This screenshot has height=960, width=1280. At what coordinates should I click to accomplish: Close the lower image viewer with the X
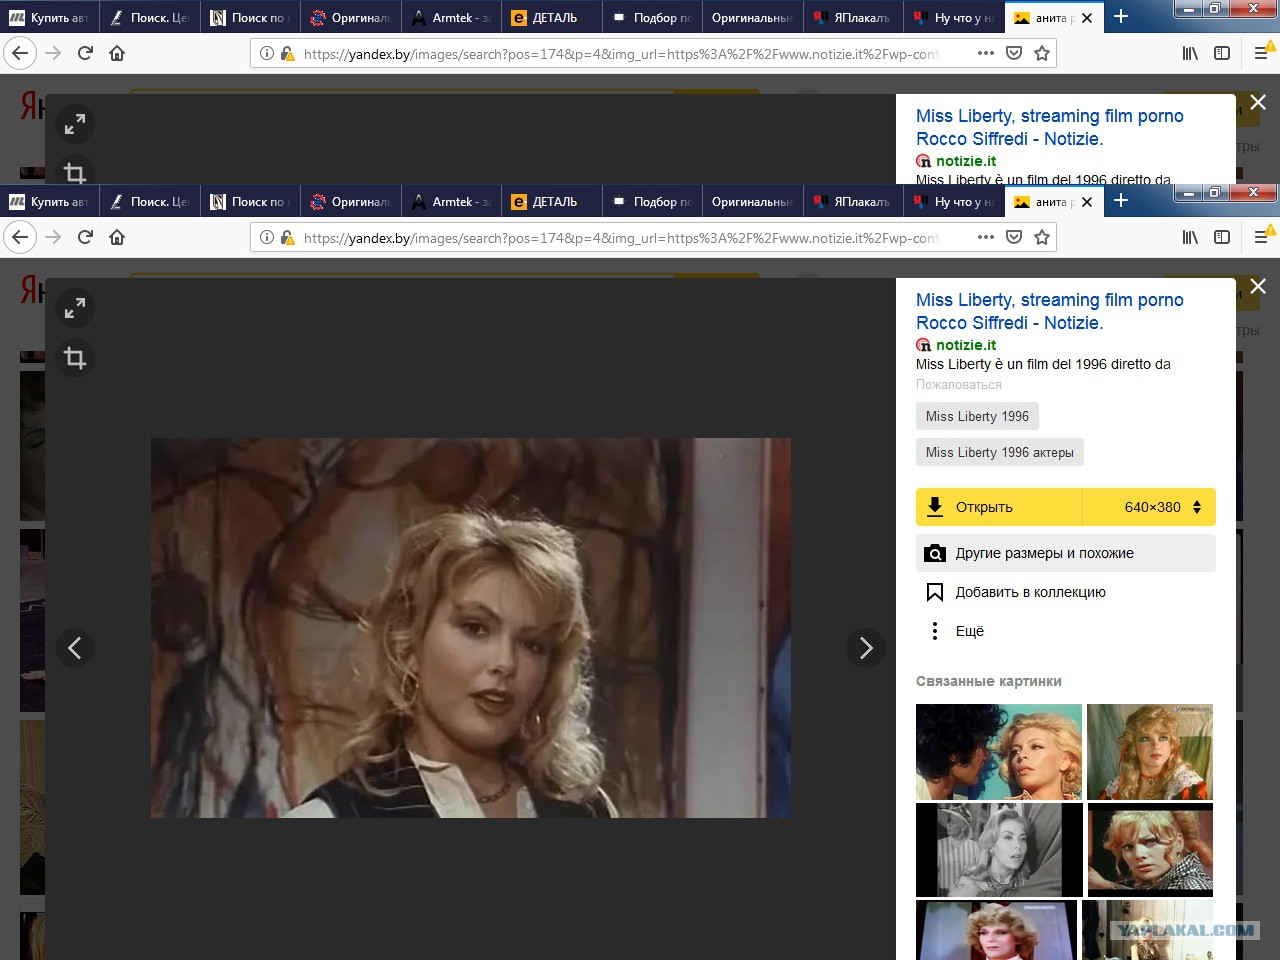1258,286
